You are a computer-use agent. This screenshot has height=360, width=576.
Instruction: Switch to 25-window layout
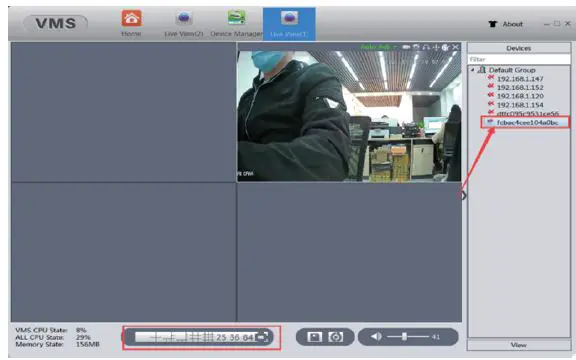pyautogui.click(x=221, y=337)
